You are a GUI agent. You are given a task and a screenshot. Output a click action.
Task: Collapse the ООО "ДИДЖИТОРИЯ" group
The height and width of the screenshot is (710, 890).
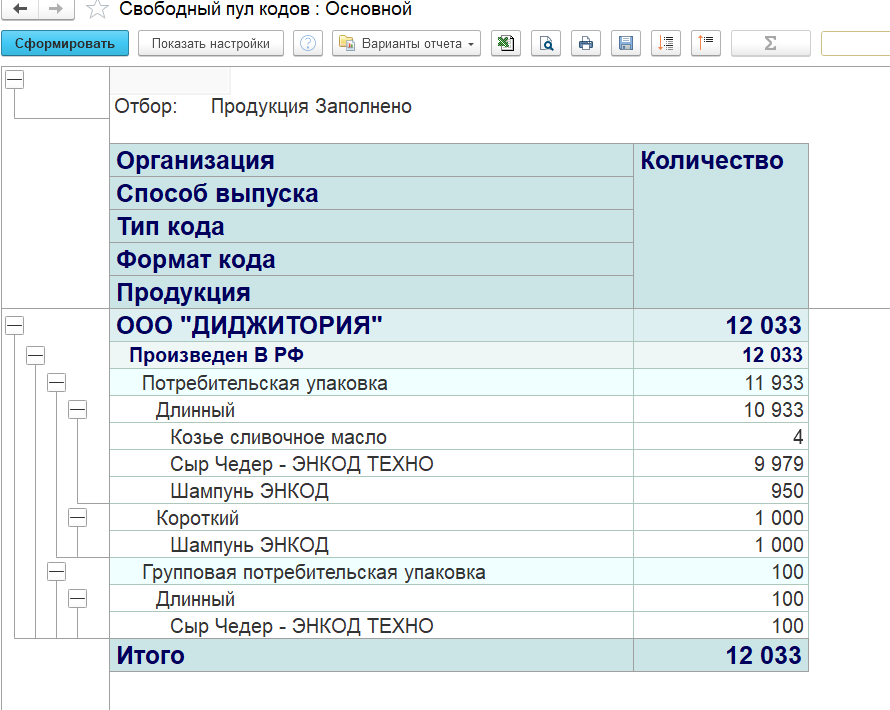click(x=15, y=324)
